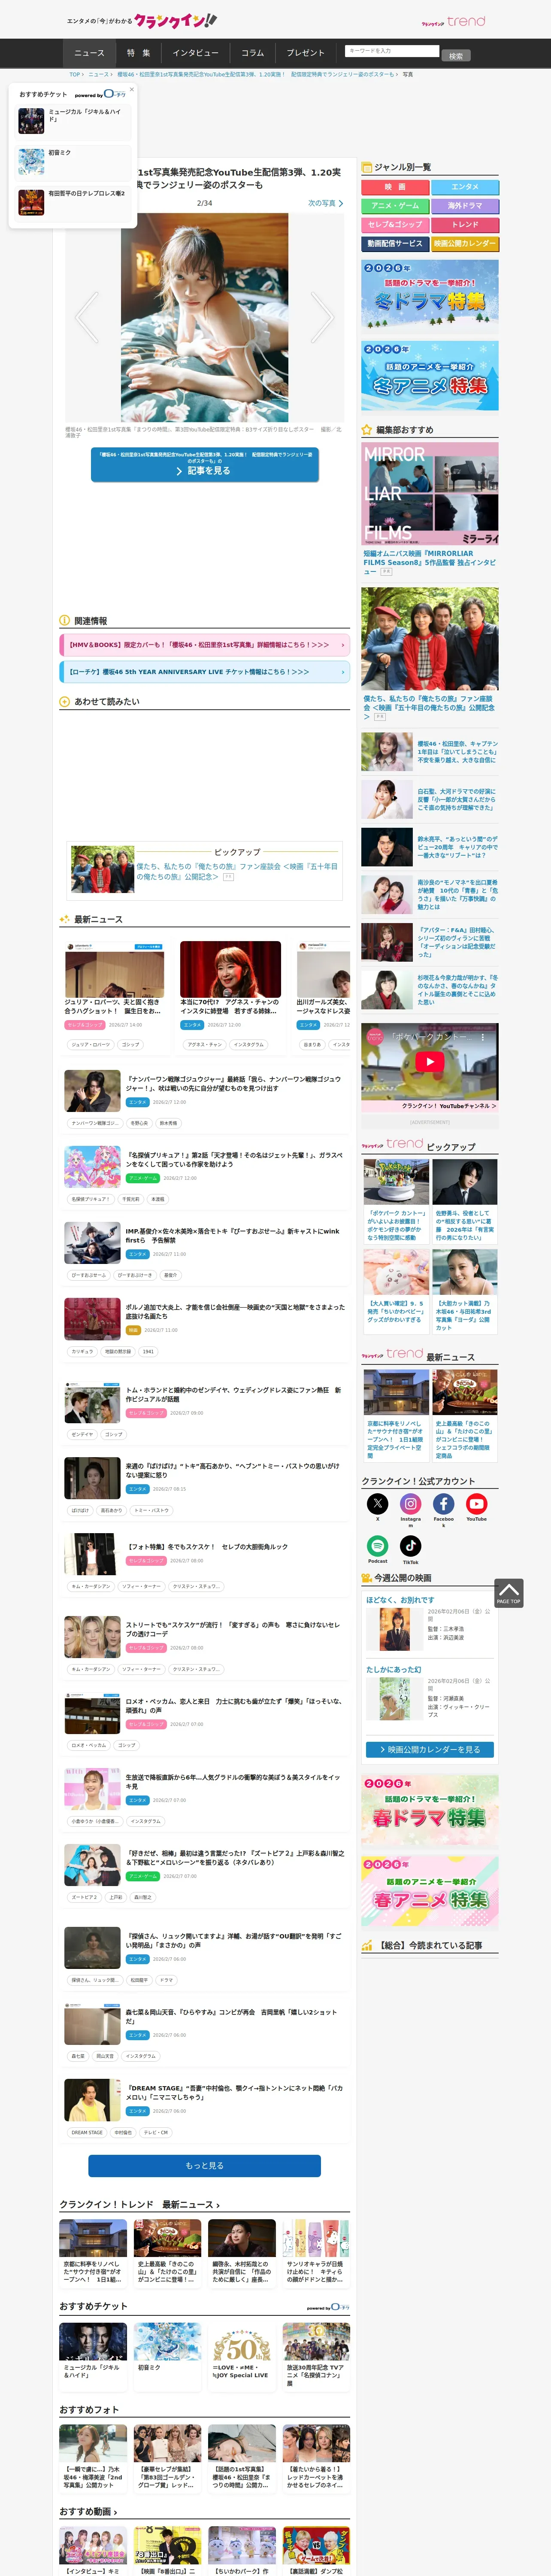
Task: Open 映画公開カレンダーを見る button
Action: [x=429, y=1749]
